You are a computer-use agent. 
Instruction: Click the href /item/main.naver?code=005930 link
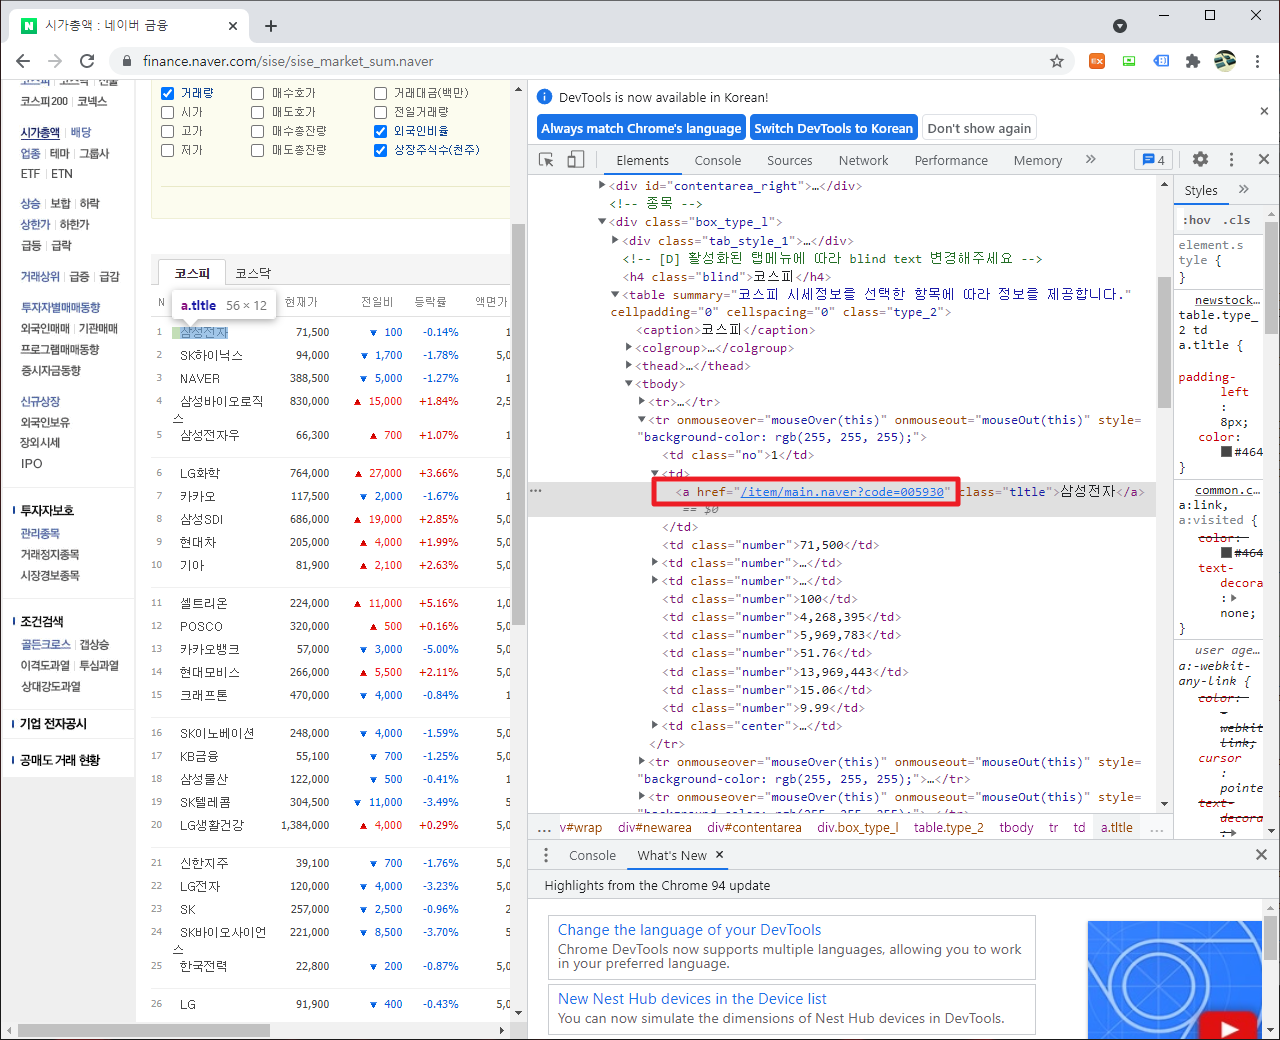pos(842,491)
